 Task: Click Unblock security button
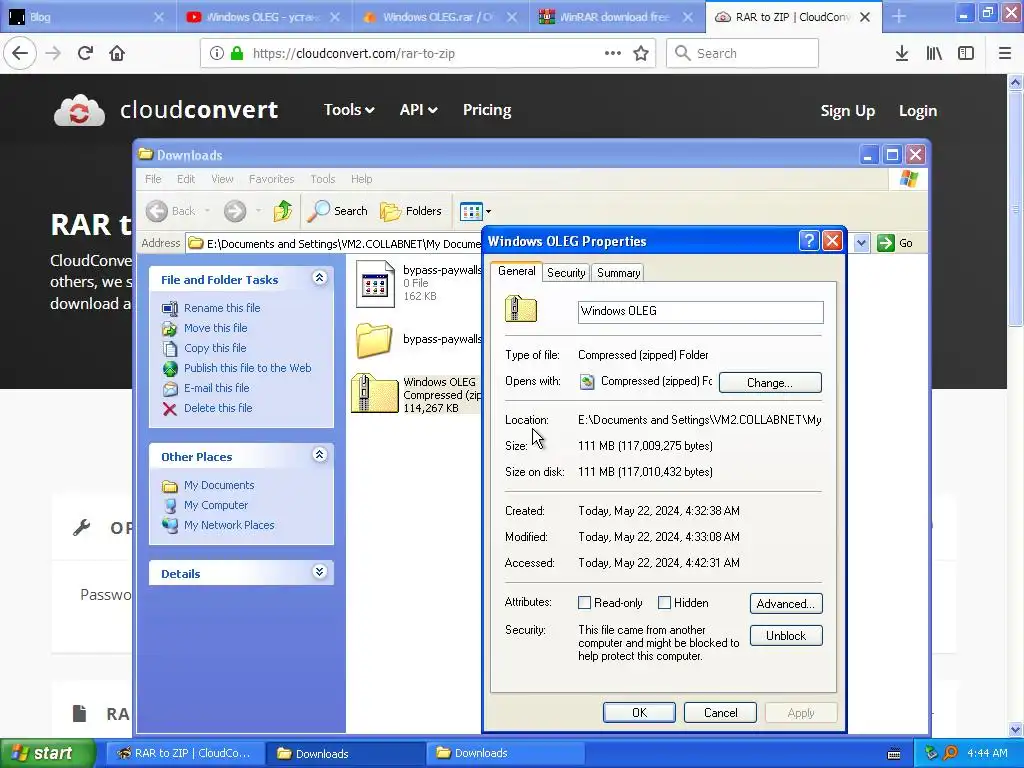(786, 635)
